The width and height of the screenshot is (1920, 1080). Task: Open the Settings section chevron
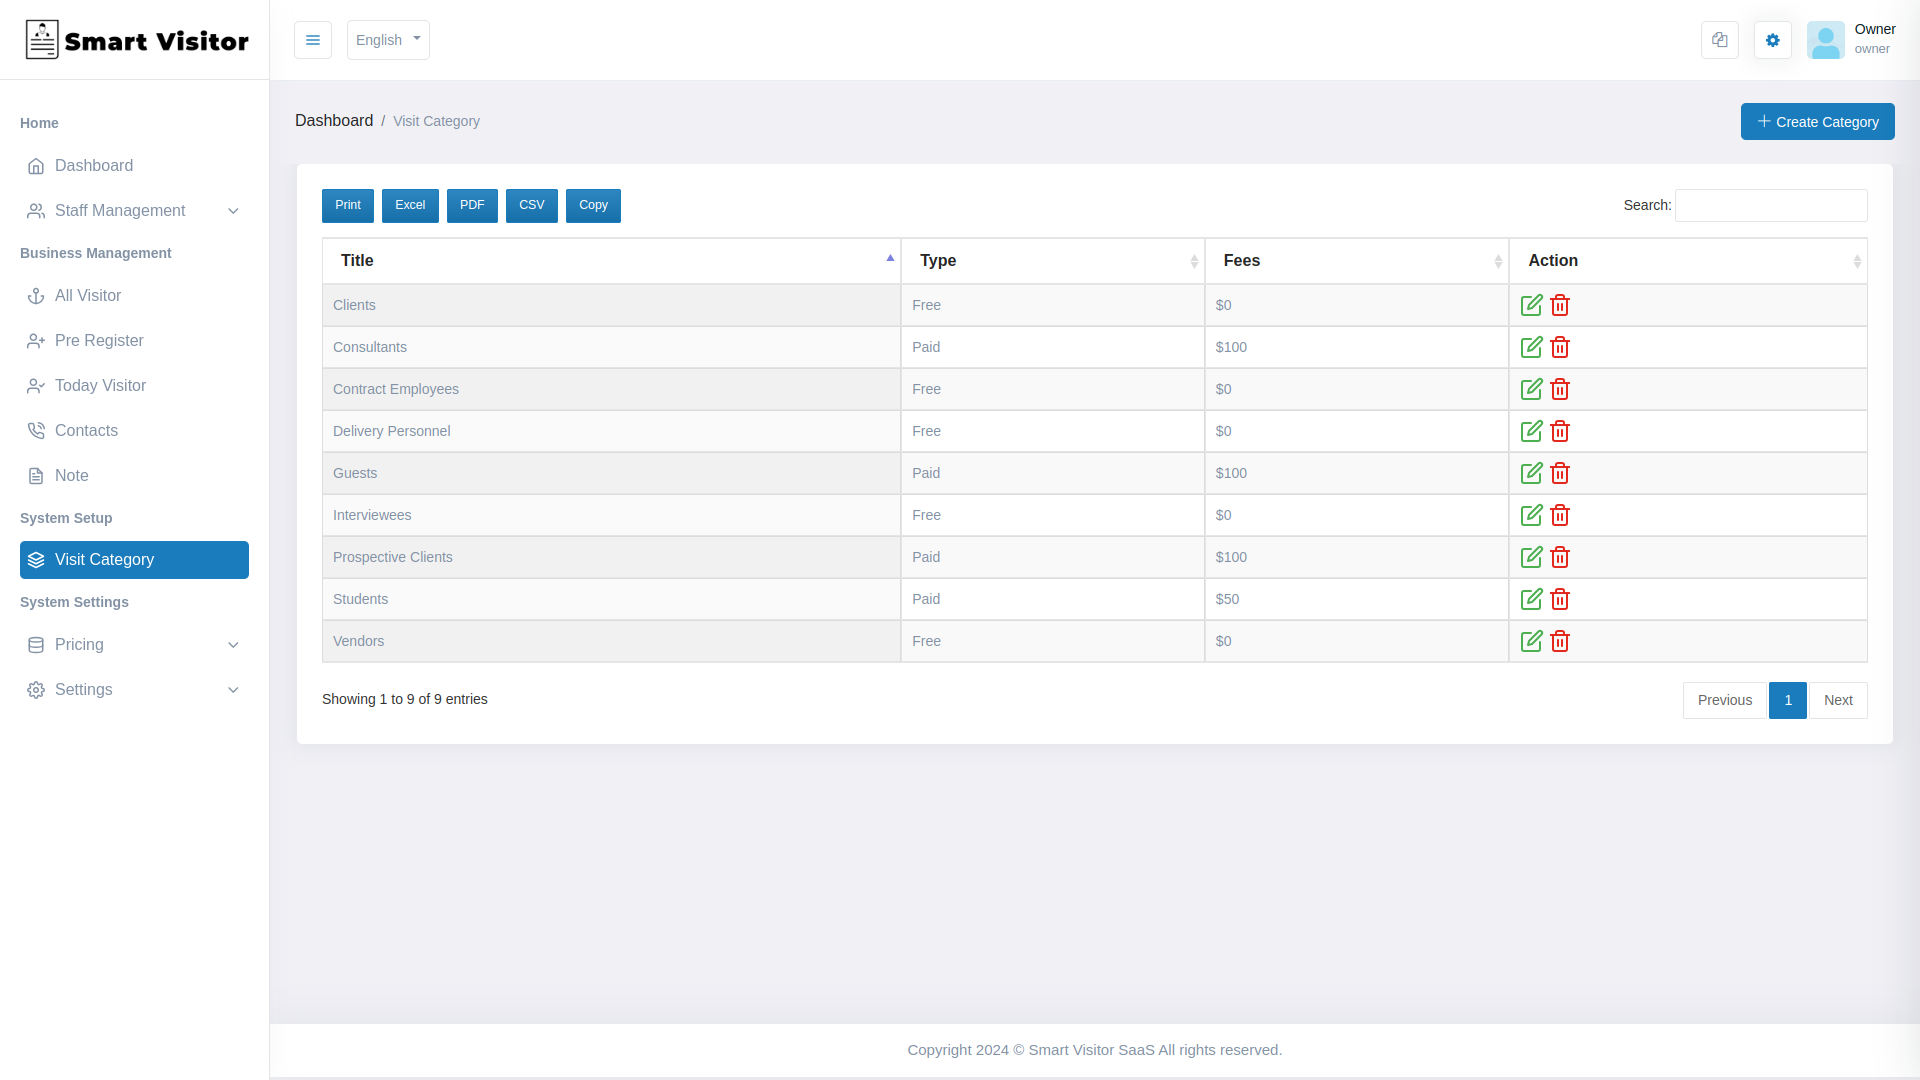click(x=233, y=690)
